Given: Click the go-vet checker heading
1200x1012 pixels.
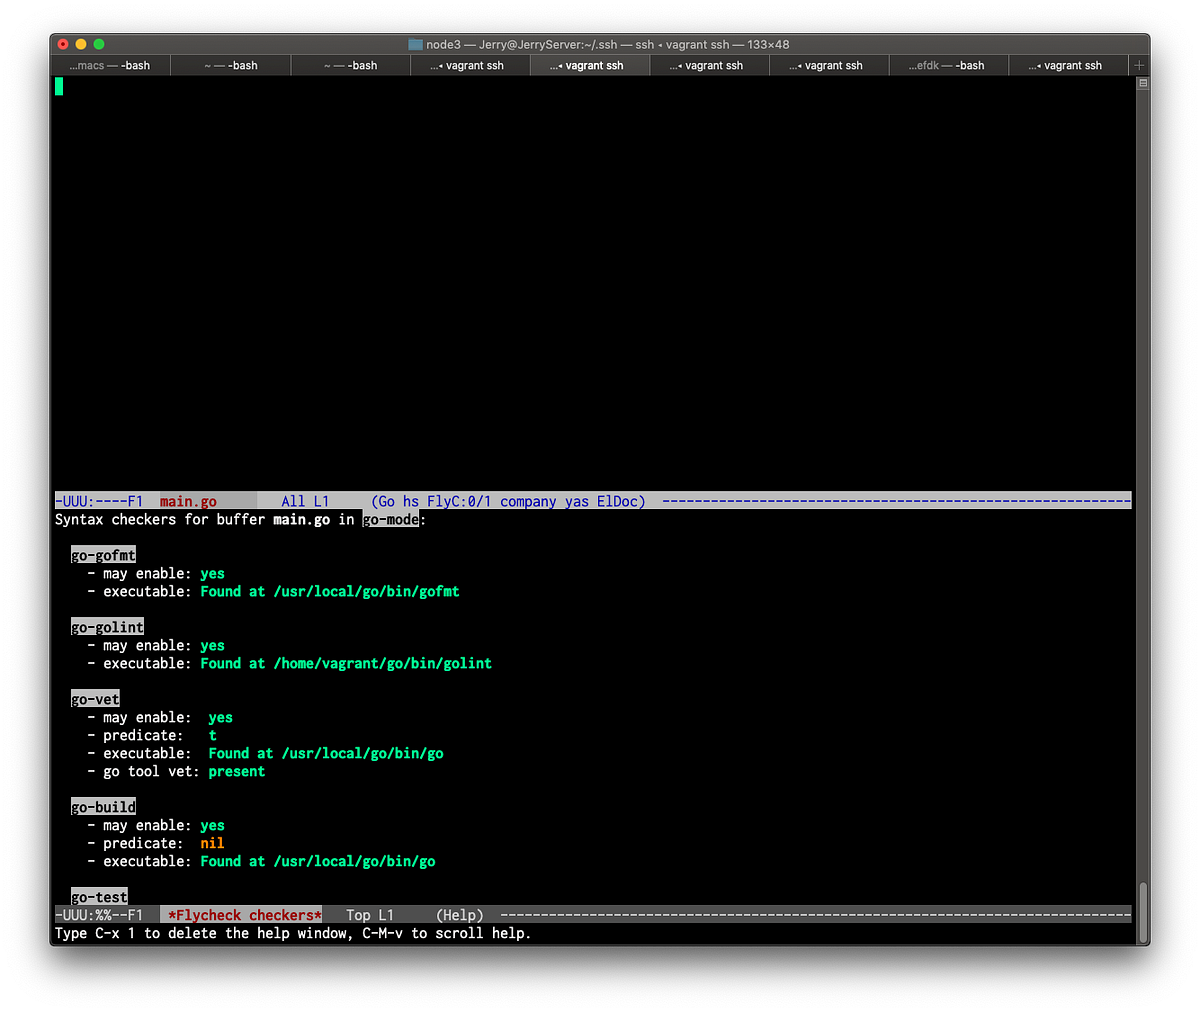Looking at the screenshot, I should pos(95,698).
